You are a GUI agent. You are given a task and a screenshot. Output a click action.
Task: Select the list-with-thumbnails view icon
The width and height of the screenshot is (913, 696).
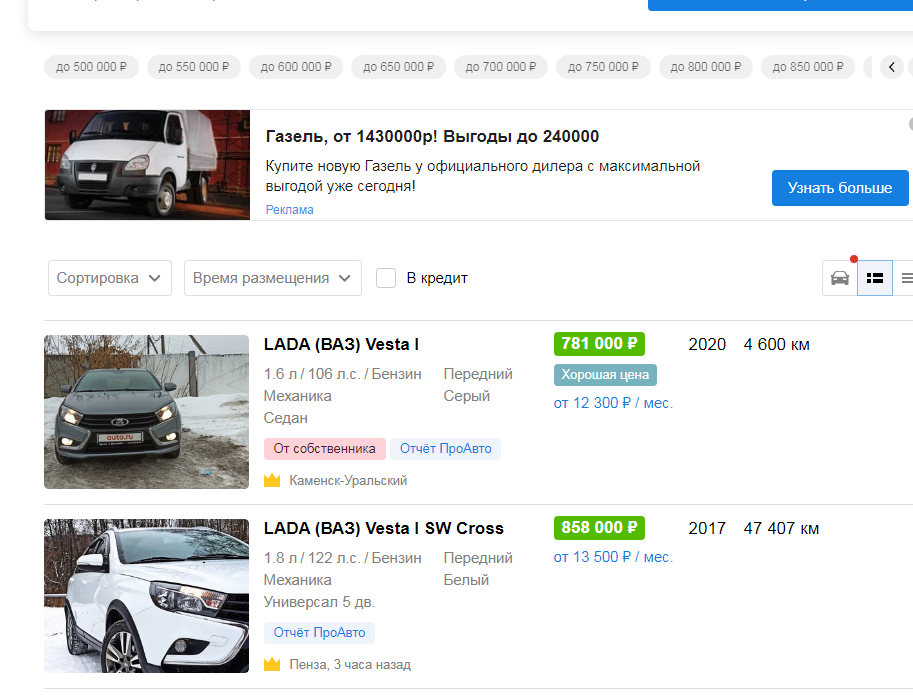875,278
